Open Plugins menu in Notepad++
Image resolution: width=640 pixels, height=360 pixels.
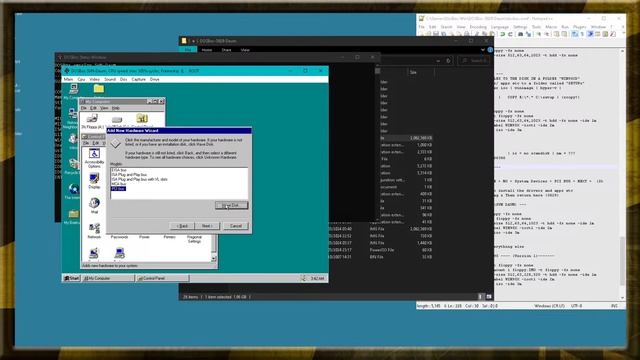point(580,27)
